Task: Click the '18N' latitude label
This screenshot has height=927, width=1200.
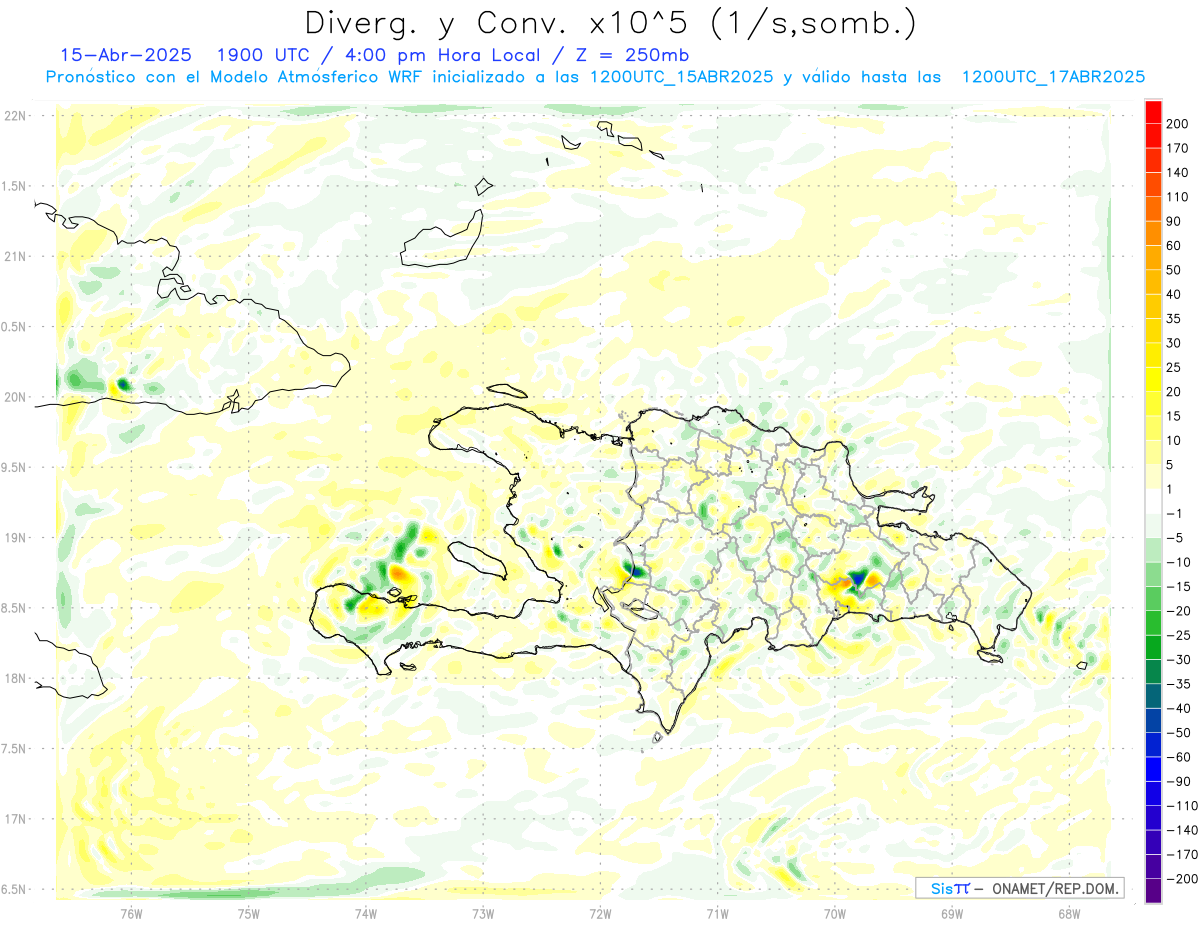Action: tap(15, 678)
